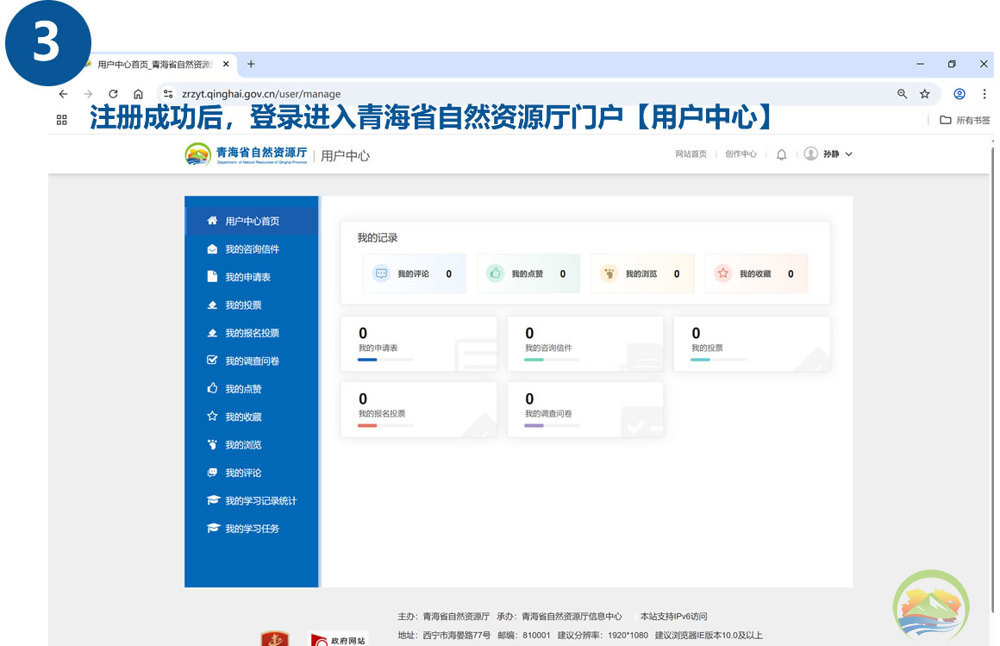Click the 政府网站 footer badge
This screenshot has width=1000, height=646.
tap(338, 639)
